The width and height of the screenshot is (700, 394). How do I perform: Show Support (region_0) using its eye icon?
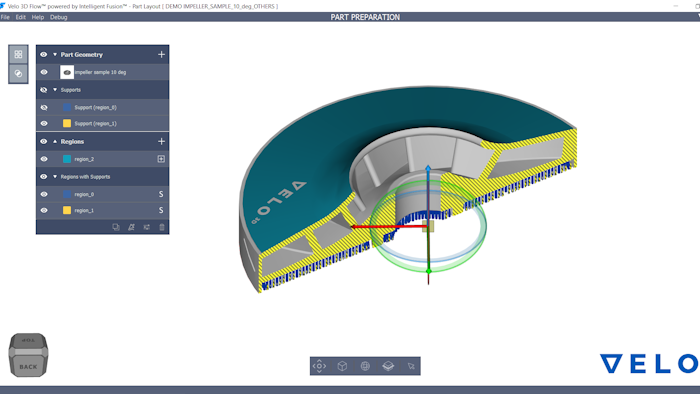pyautogui.click(x=44, y=107)
